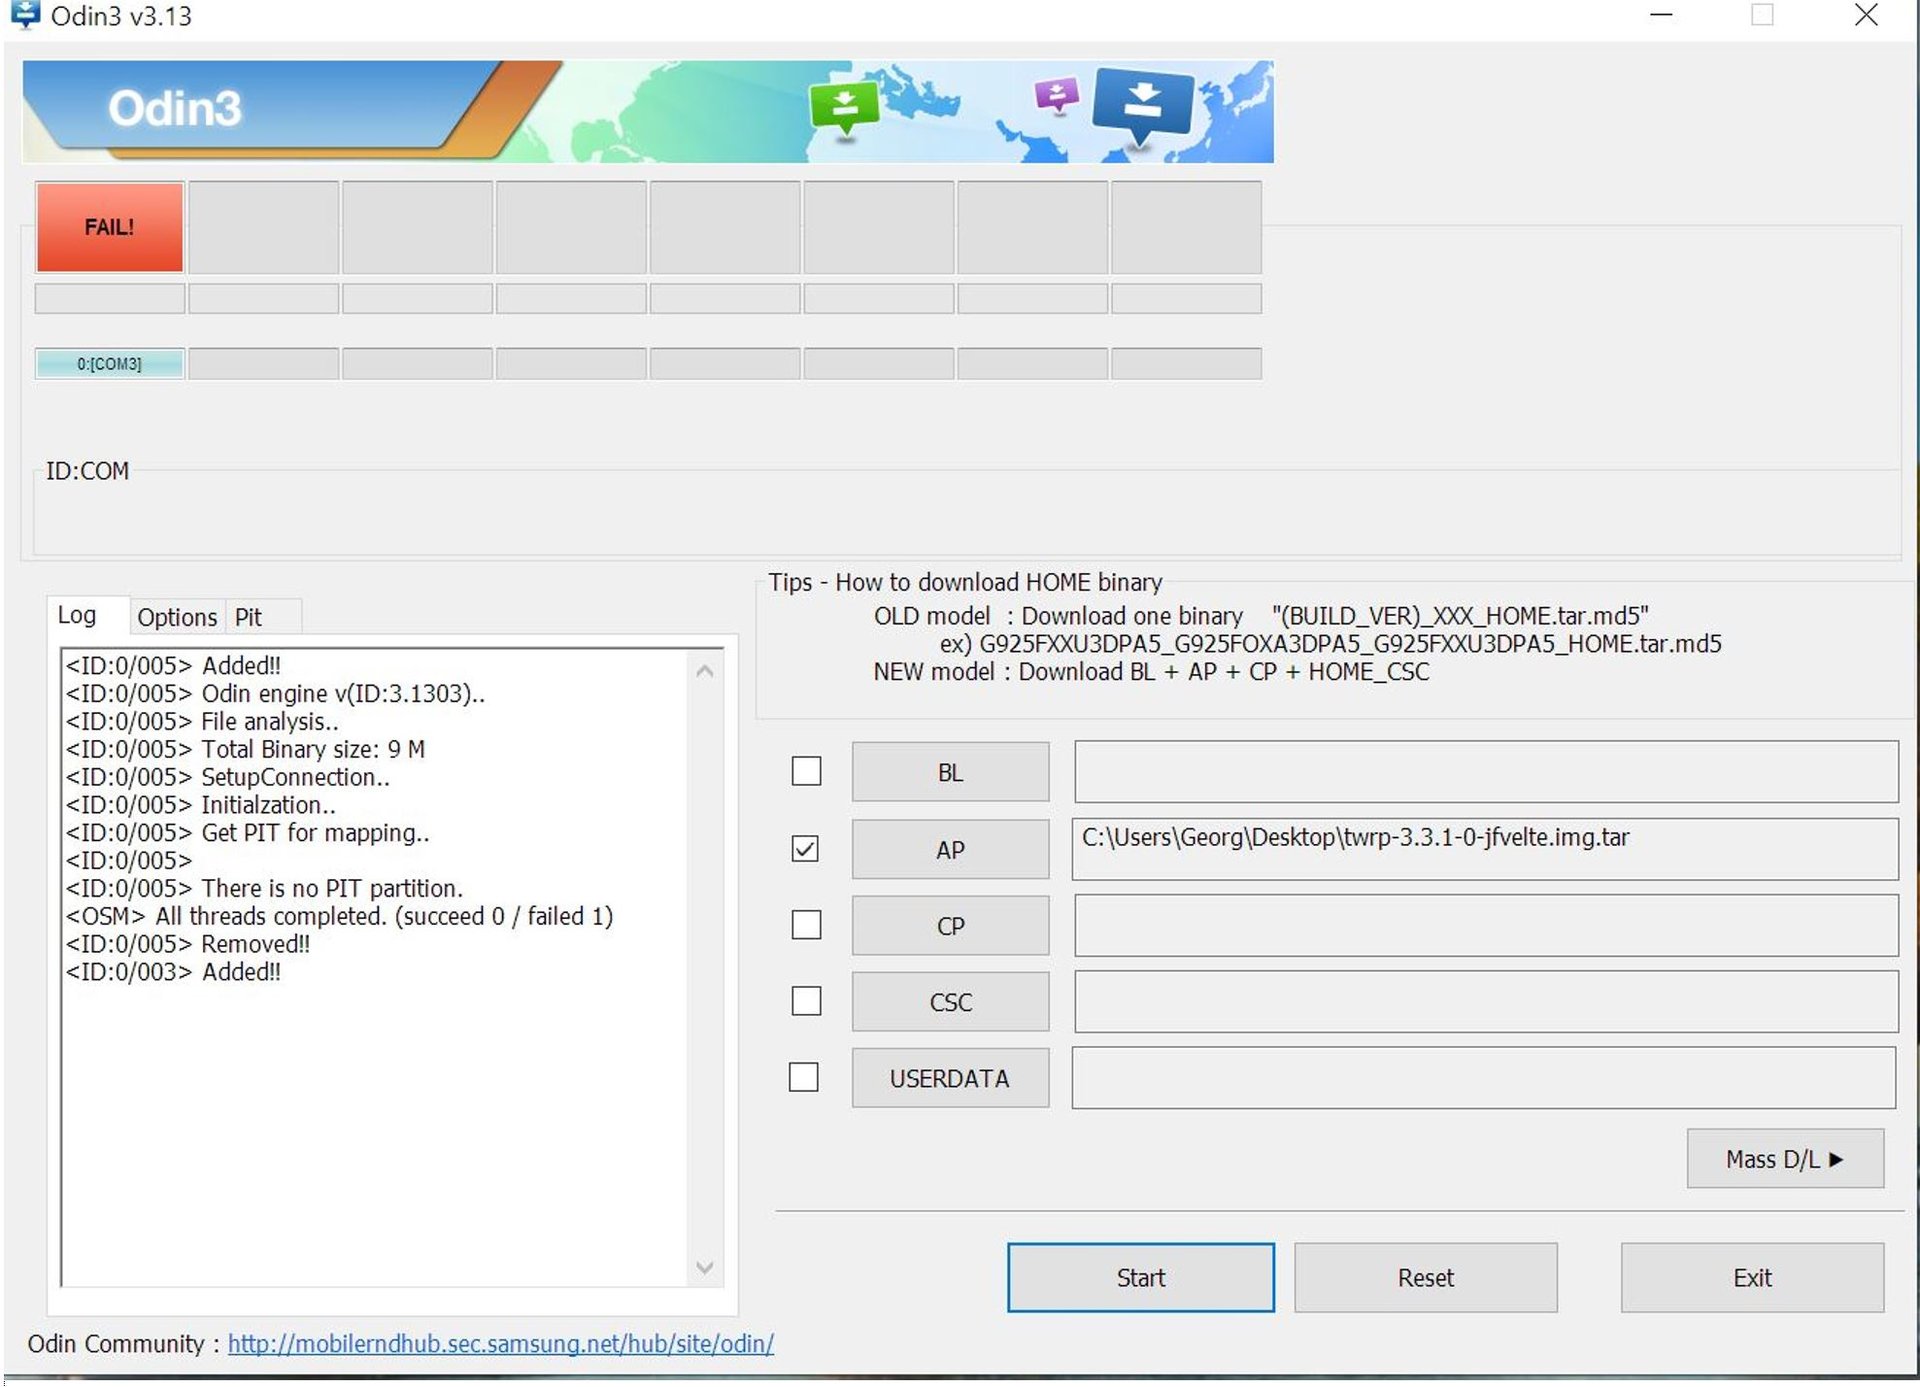Image resolution: width=1920 pixels, height=1387 pixels.
Task: Click the BL file path field
Action: [1486, 771]
